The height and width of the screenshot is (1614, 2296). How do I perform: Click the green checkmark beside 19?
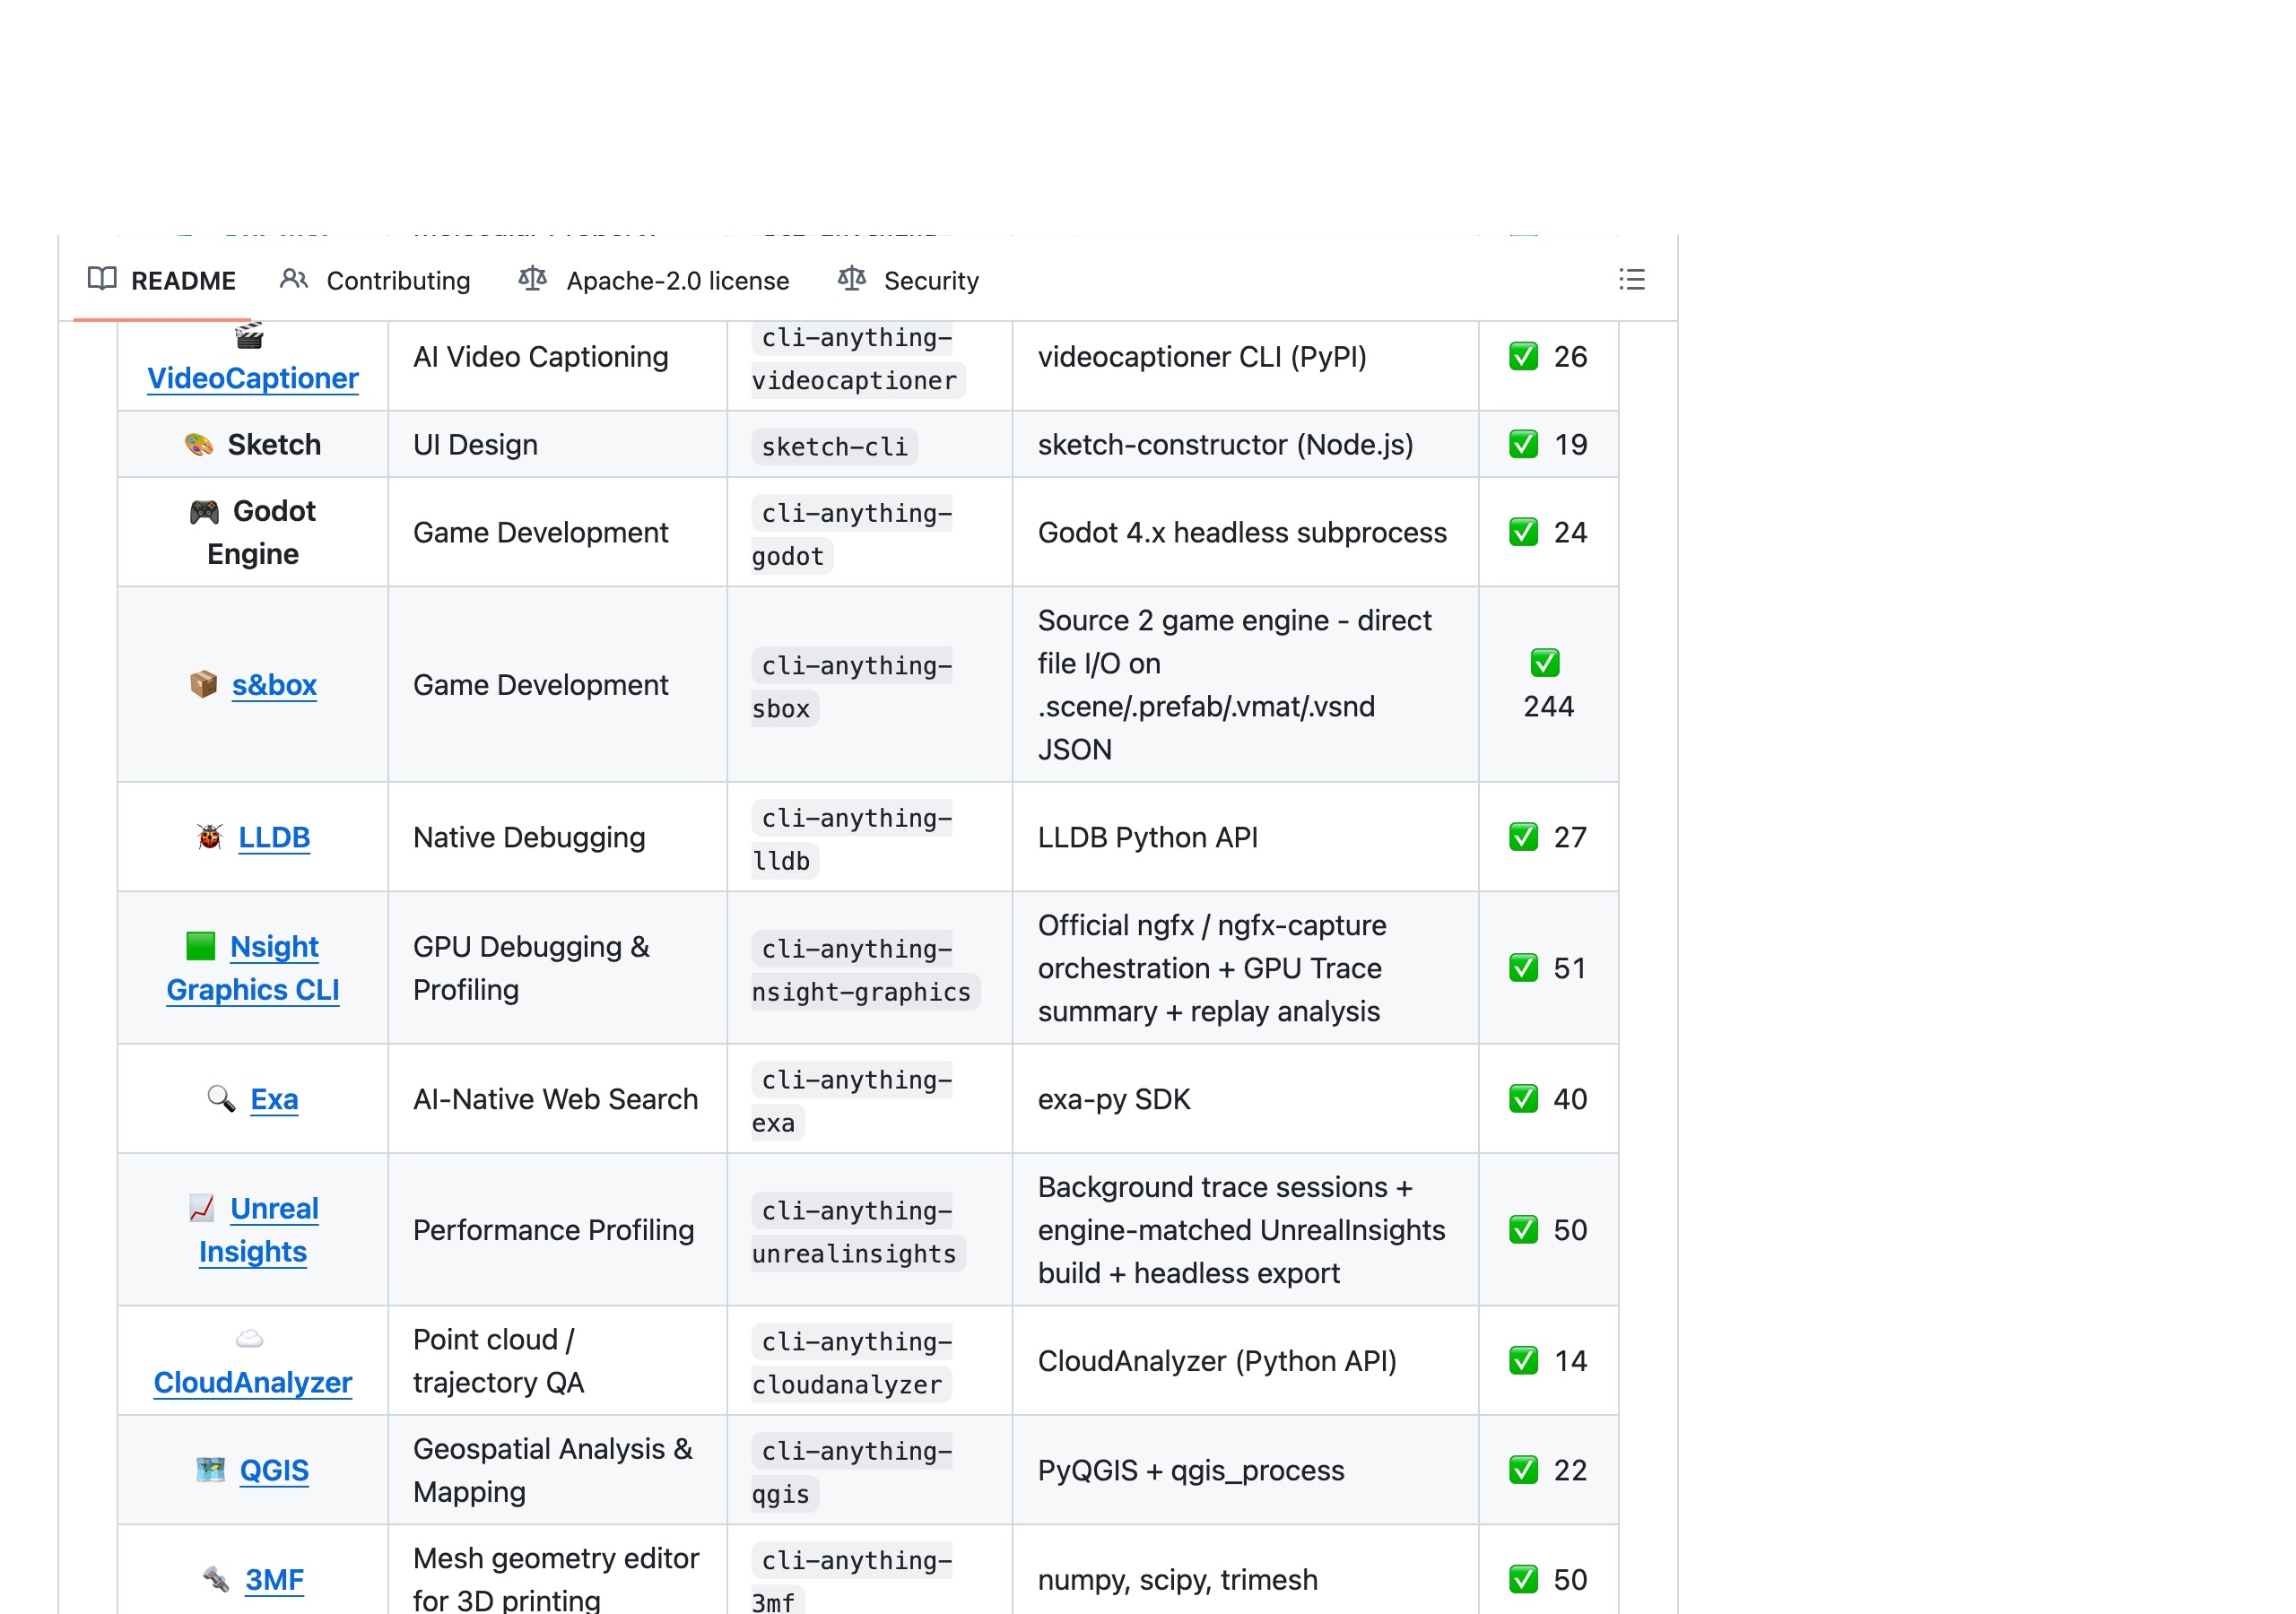point(1523,444)
